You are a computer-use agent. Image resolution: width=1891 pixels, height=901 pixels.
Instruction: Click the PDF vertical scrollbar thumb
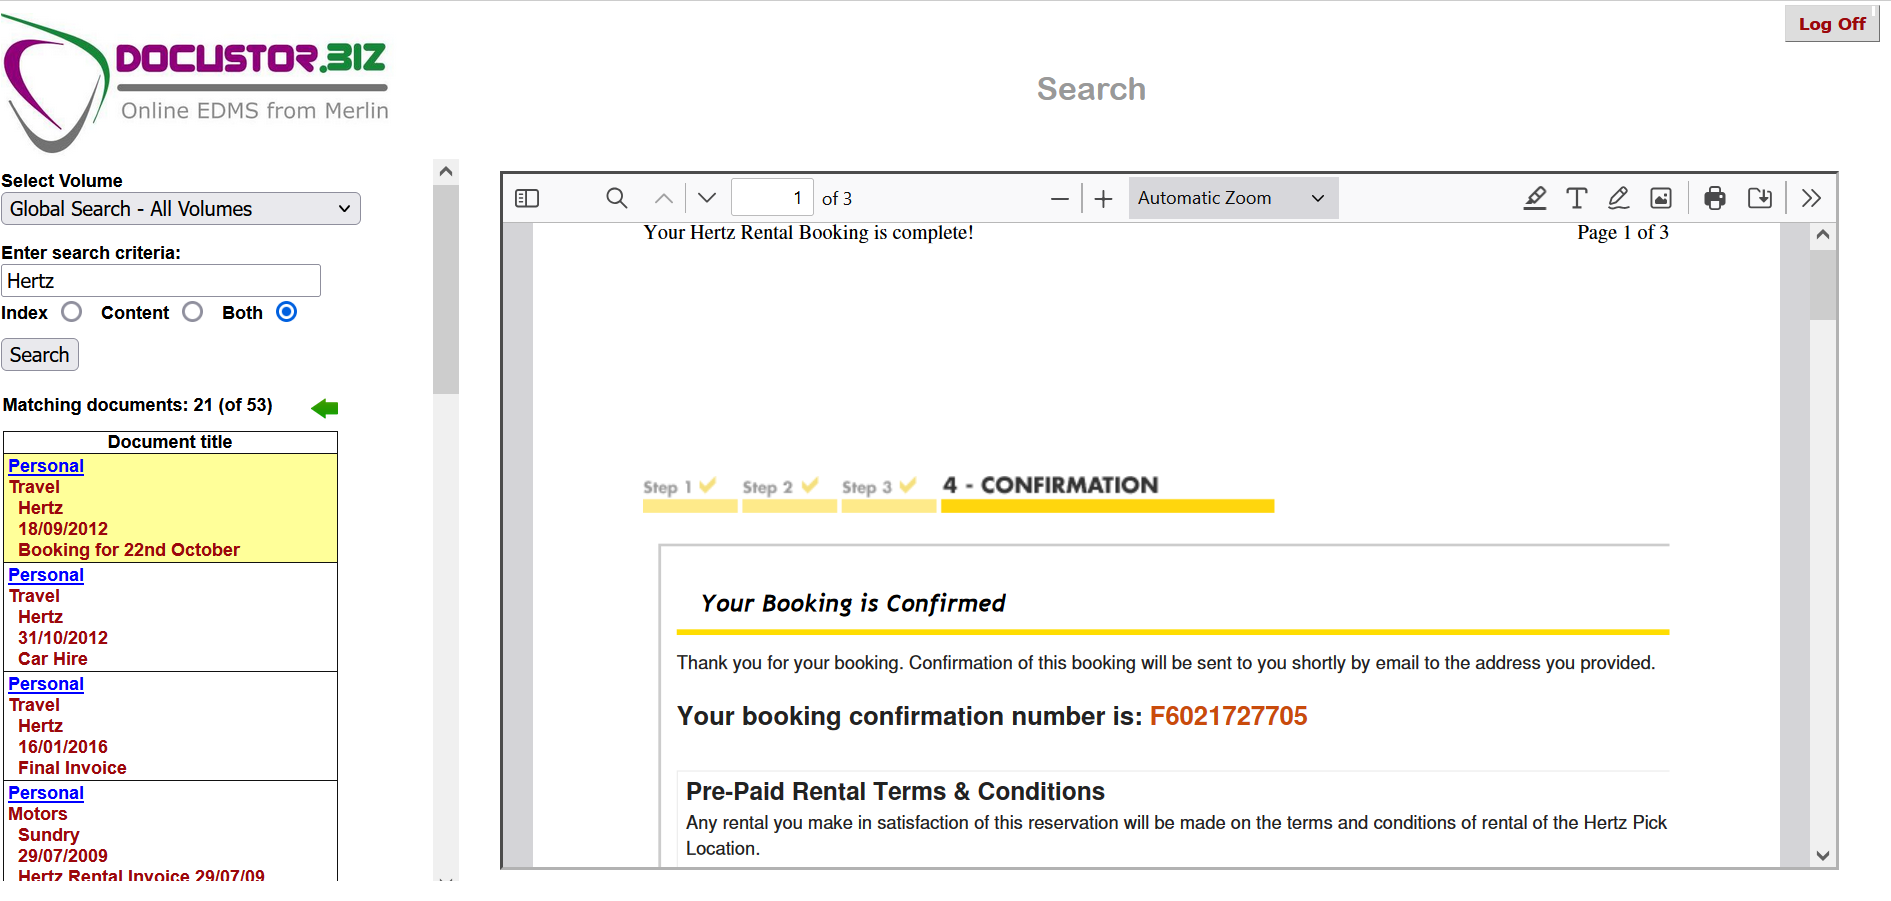point(1823,285)
